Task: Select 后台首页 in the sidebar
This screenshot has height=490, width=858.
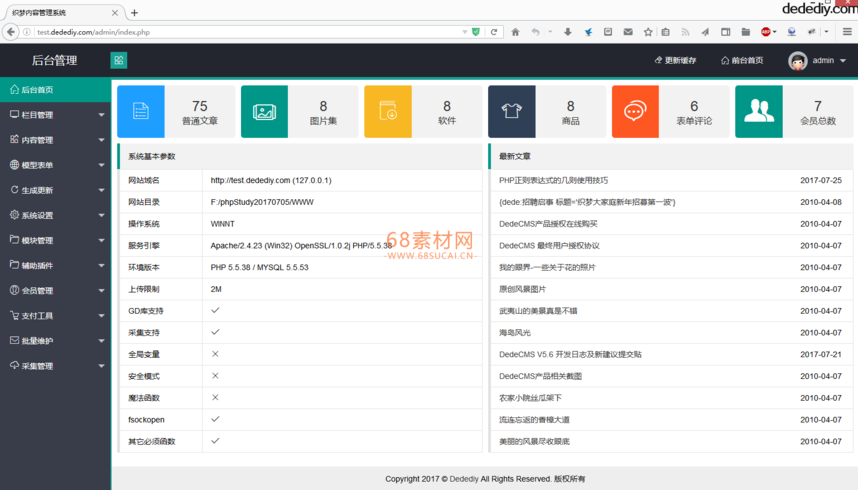Action: [x=55, y=90]
